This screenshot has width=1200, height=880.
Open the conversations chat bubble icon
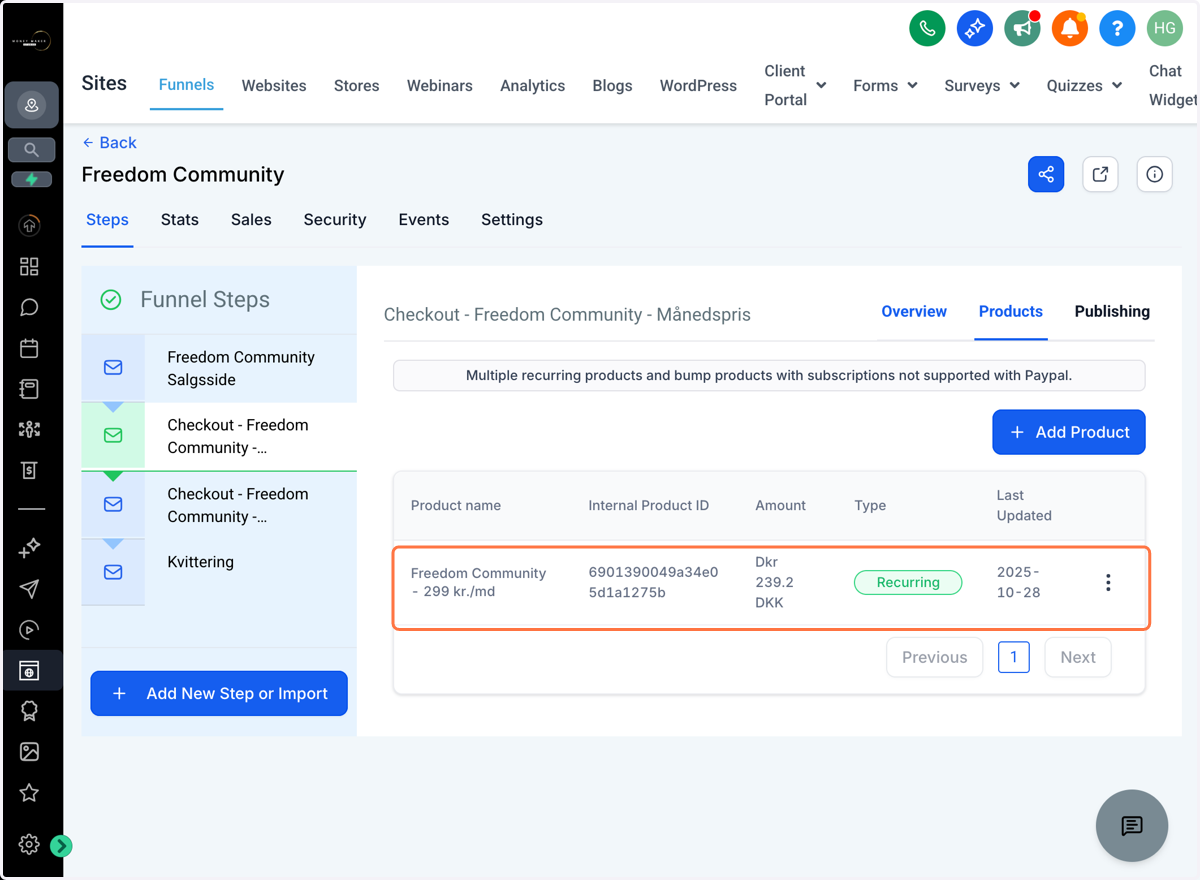point(29,307)
